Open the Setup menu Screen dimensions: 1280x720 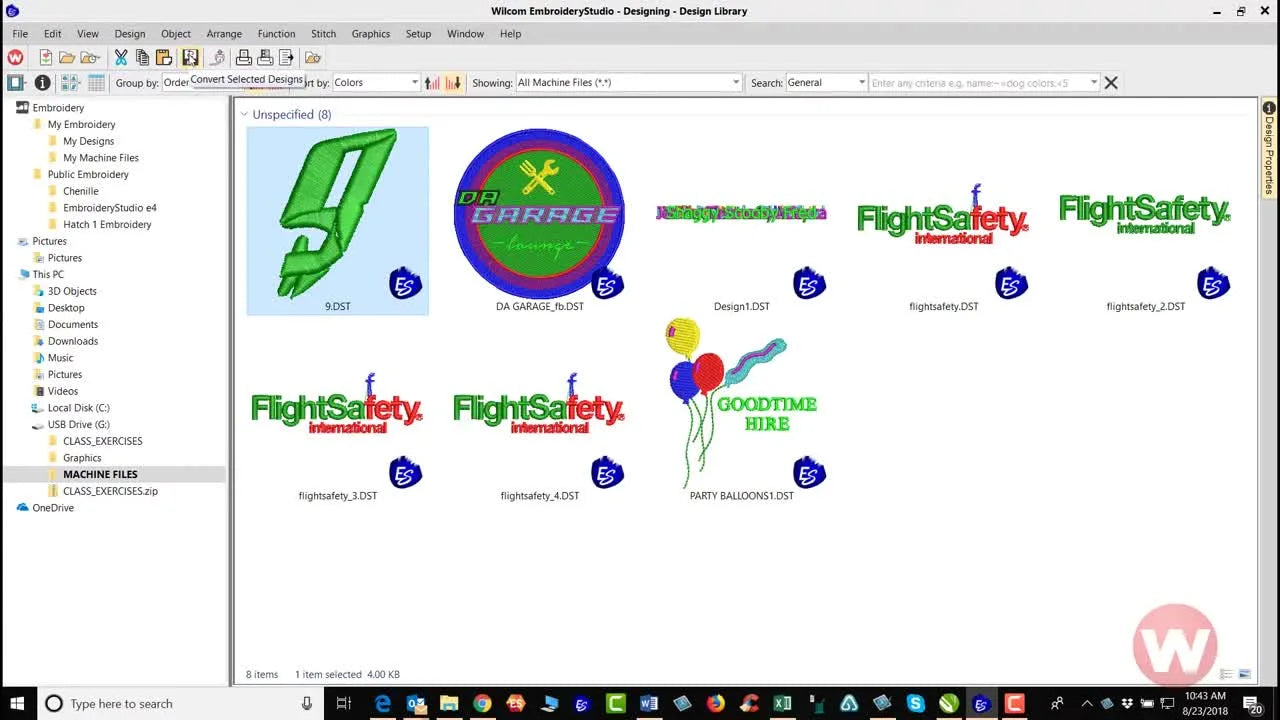(x=418, y=34)
